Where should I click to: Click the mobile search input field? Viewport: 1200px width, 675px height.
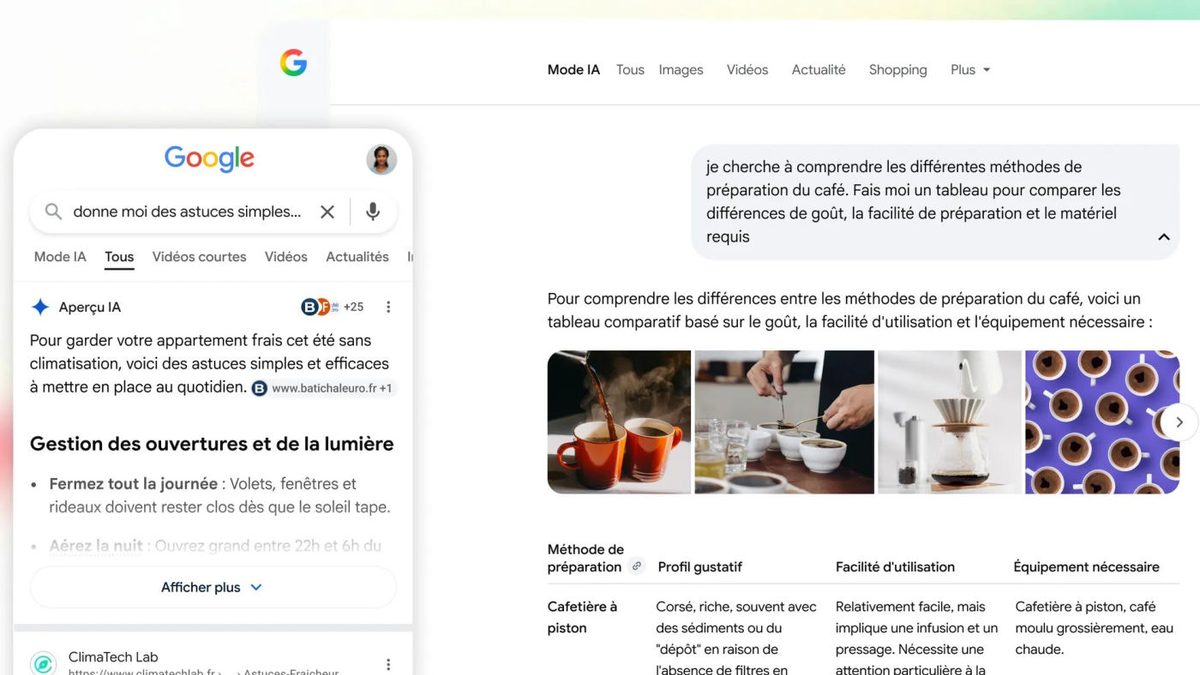pyautogui.click(x=187, y=212)
